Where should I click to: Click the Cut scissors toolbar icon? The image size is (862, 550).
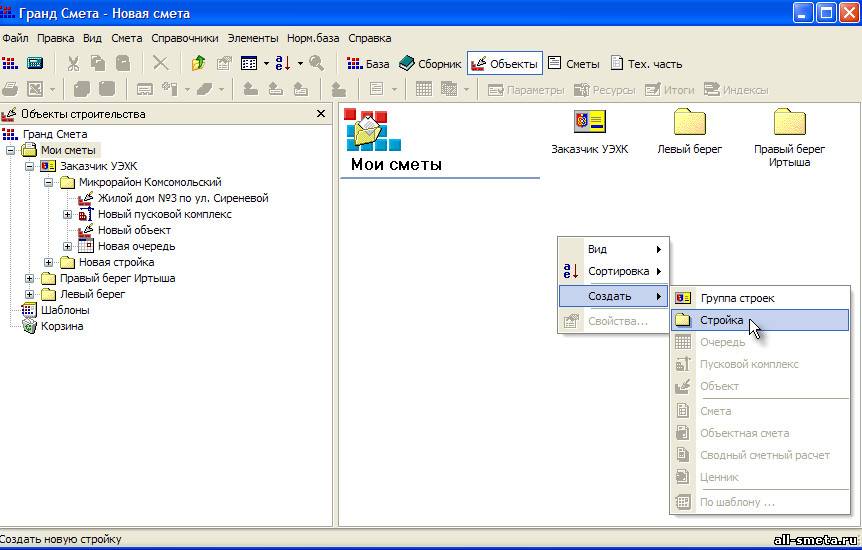pos(73,63)
